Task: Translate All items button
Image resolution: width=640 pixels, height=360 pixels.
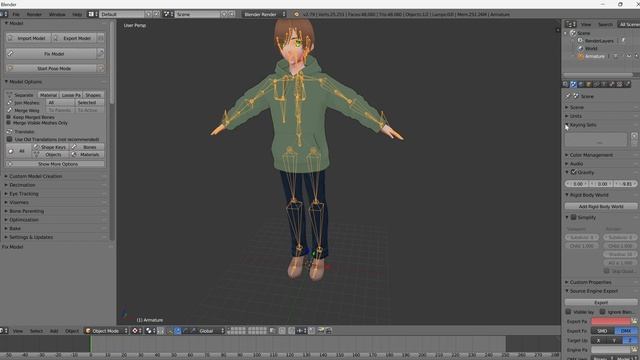Action: point(18,151)
